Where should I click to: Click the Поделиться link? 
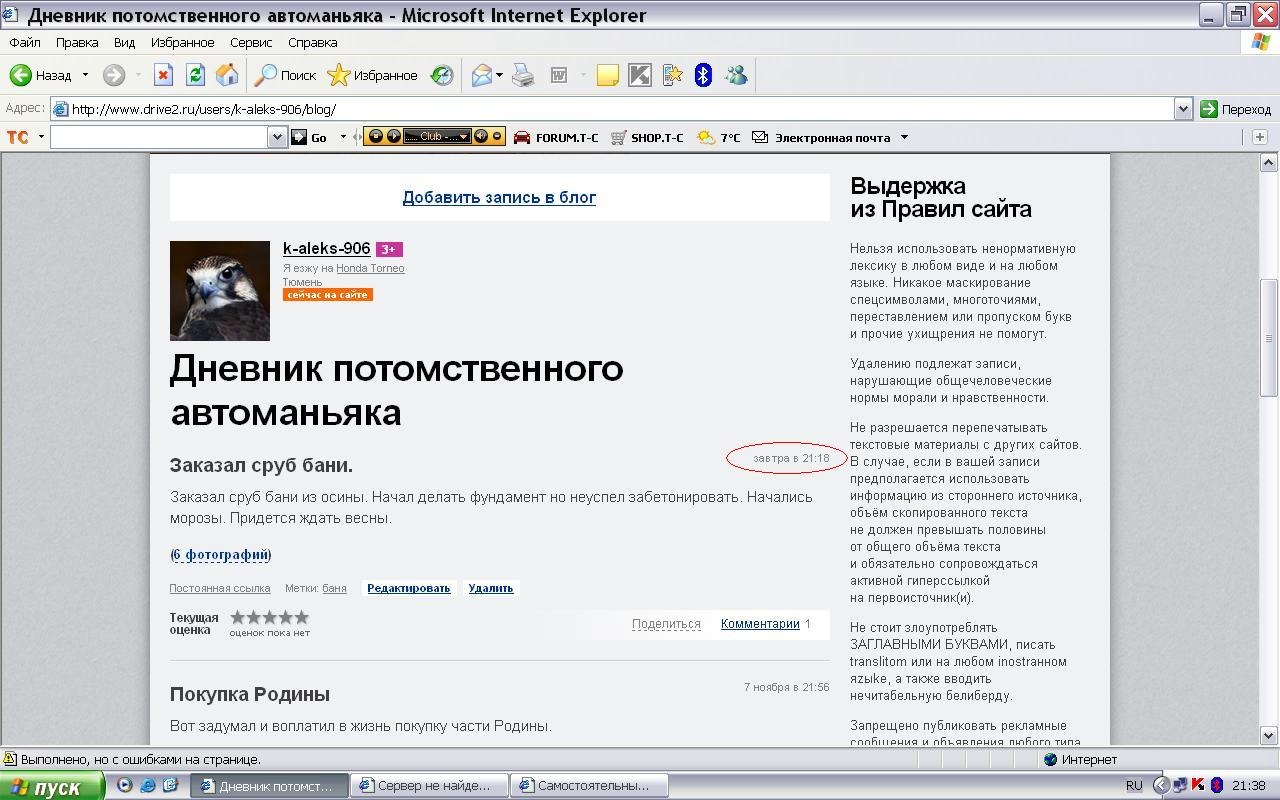coord(666,624)
